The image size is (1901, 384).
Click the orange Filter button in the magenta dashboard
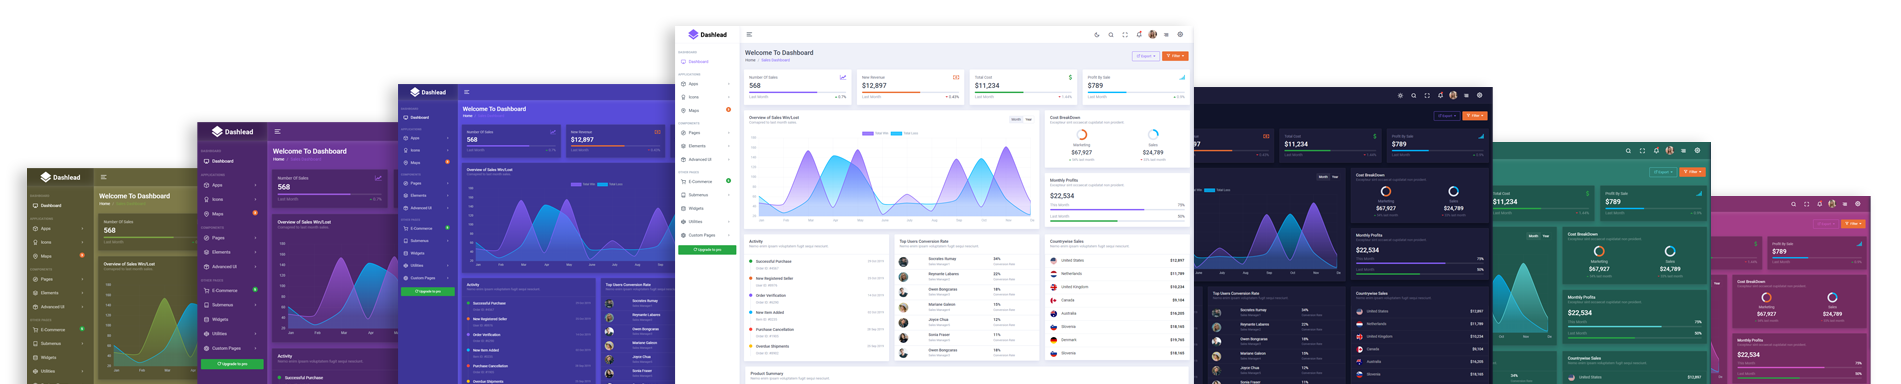pos(1854,224)
